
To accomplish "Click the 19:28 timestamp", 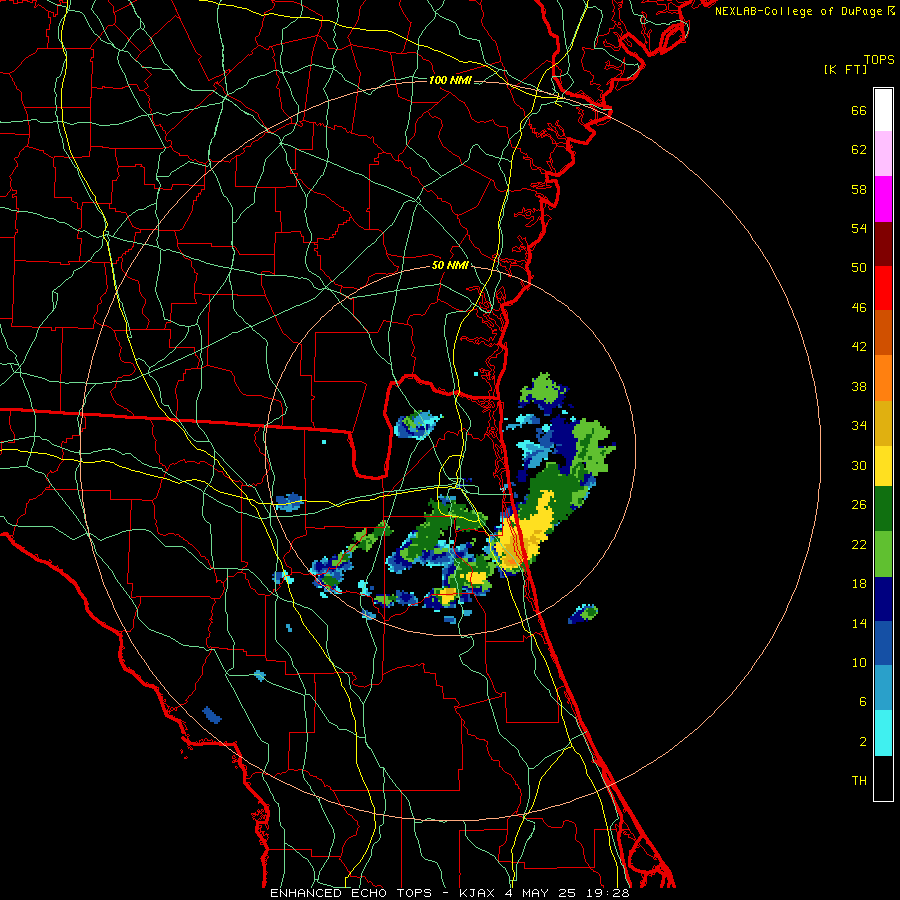I will click(608, 893).
